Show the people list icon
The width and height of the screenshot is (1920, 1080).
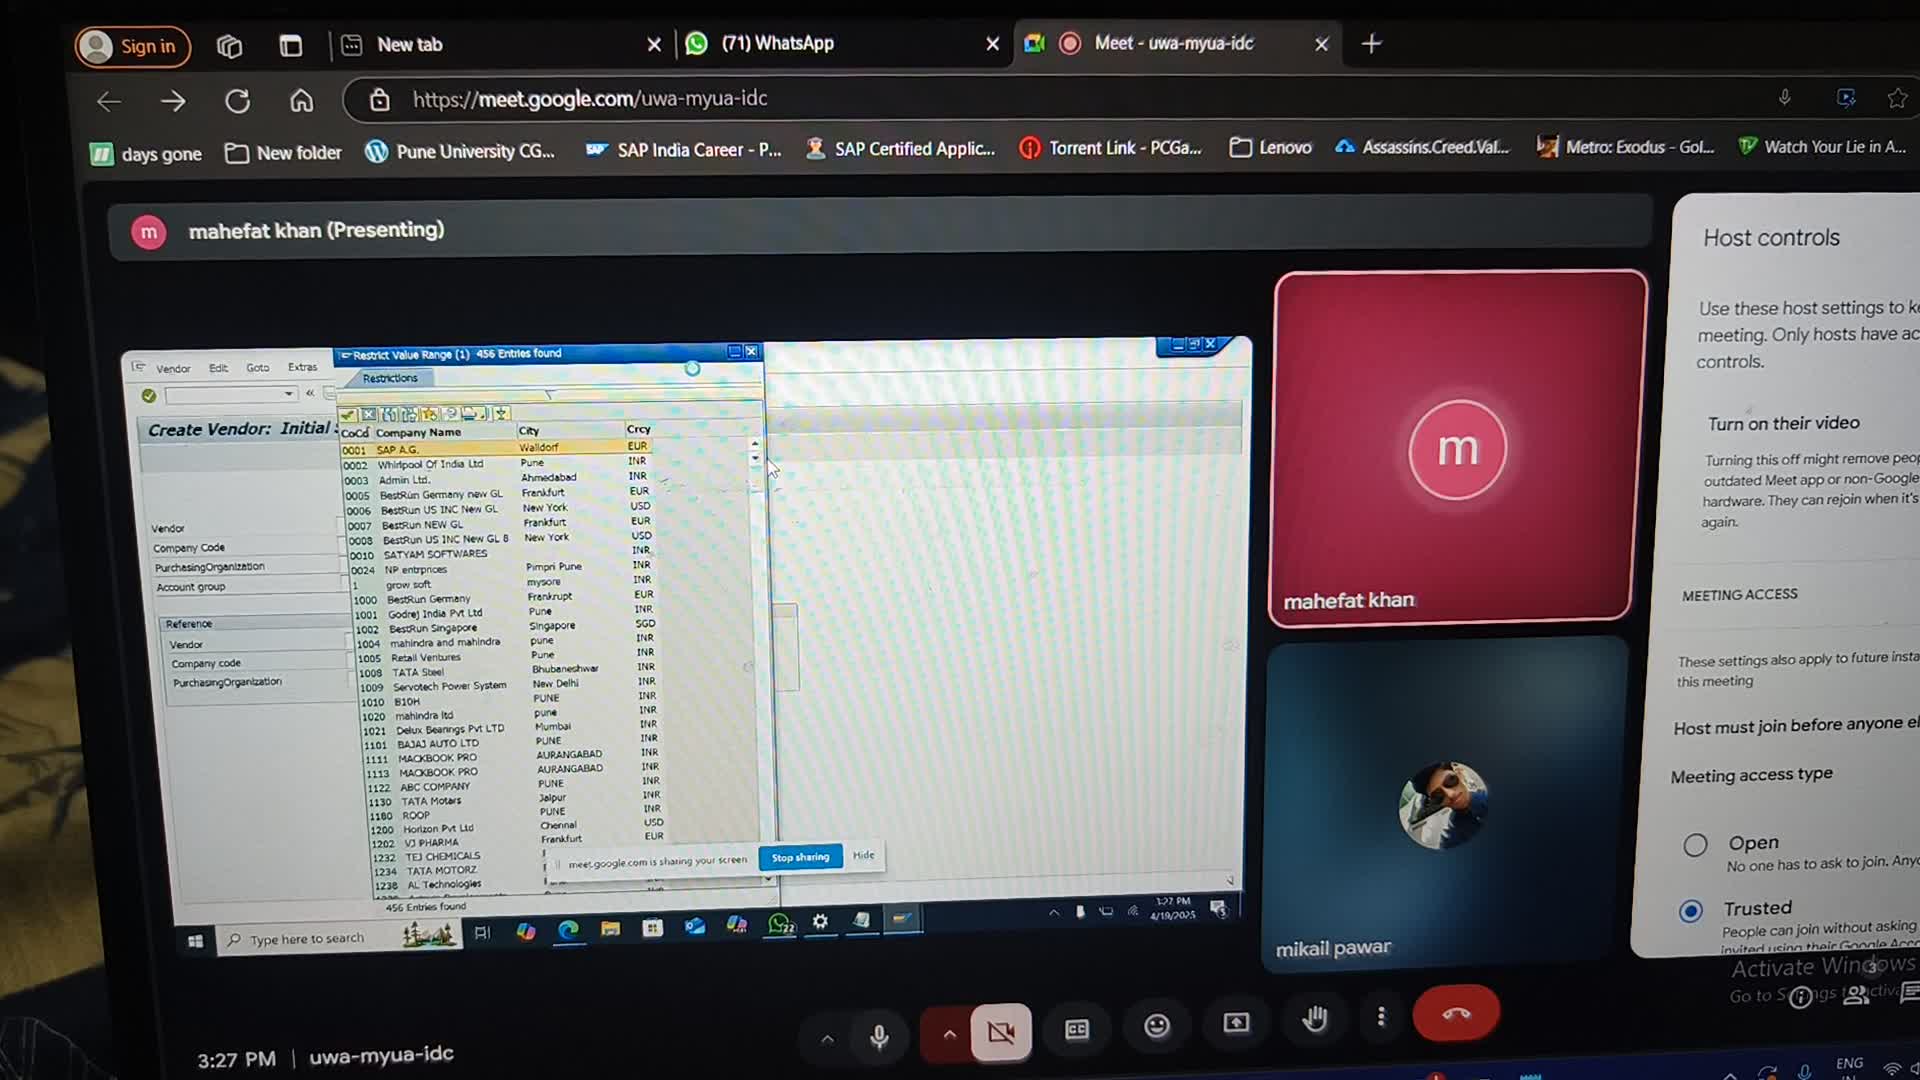pyautogui.click(x=1856, y=995)
